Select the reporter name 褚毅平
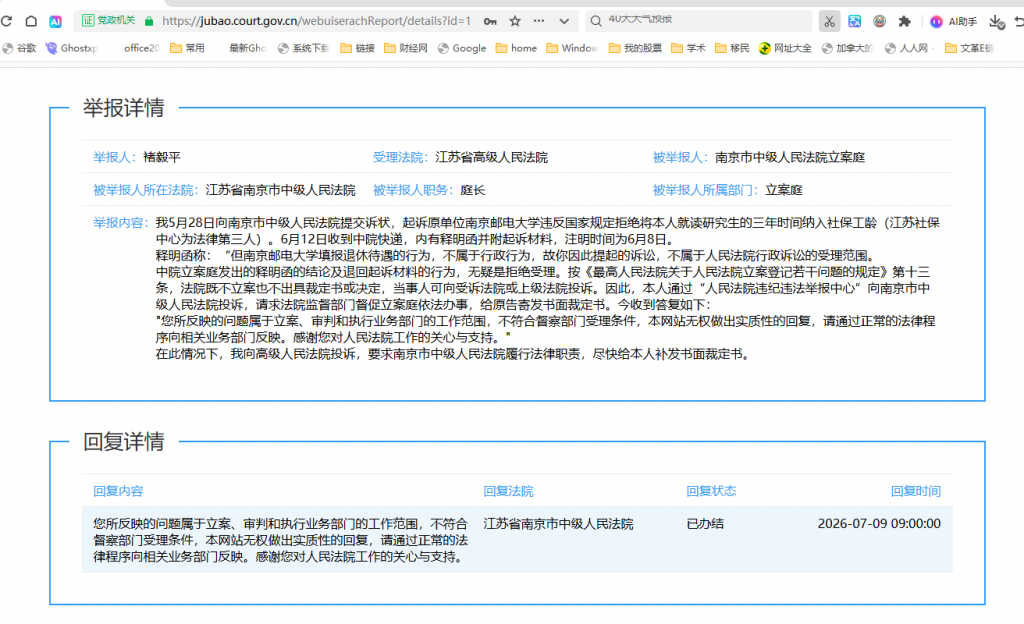Image resolution: width=1024 pixels, height=624 pixels. pyautogui.click(x=162, y=157)
